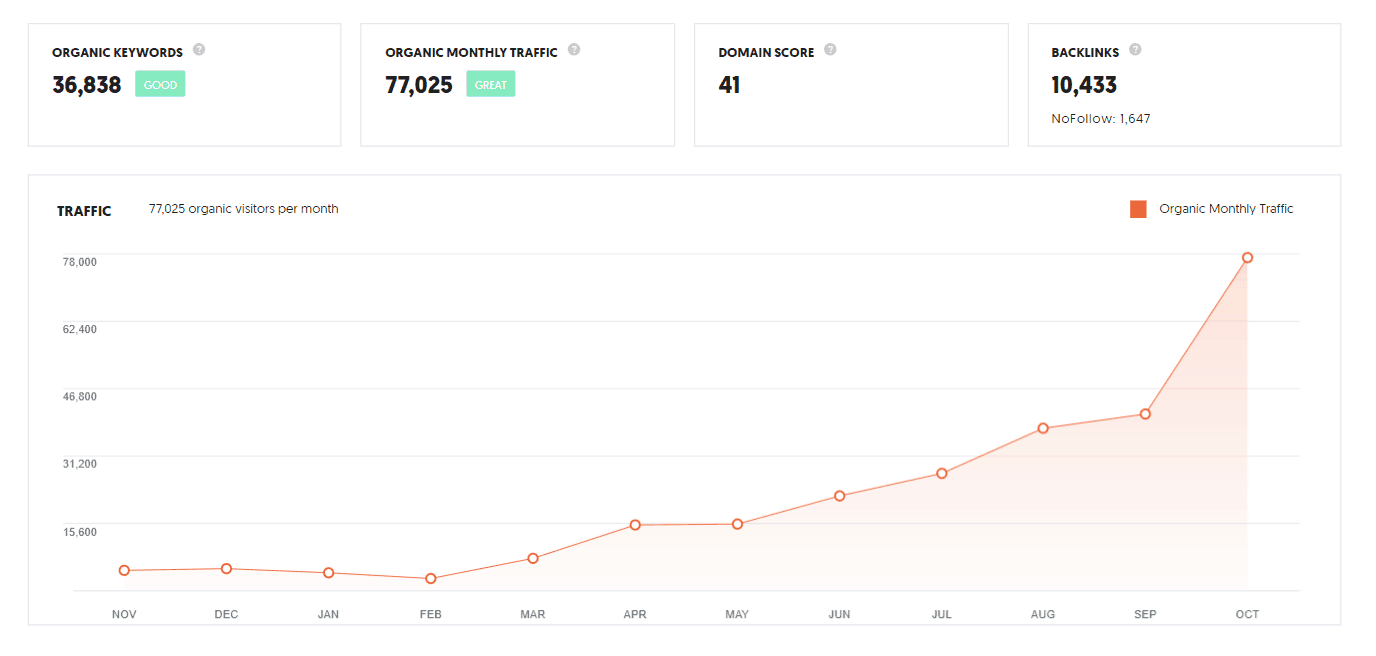The width and height of the screenshot is (1376, 656).
Task: Click the DEC x-axis month label
Action: coord(227,614)
